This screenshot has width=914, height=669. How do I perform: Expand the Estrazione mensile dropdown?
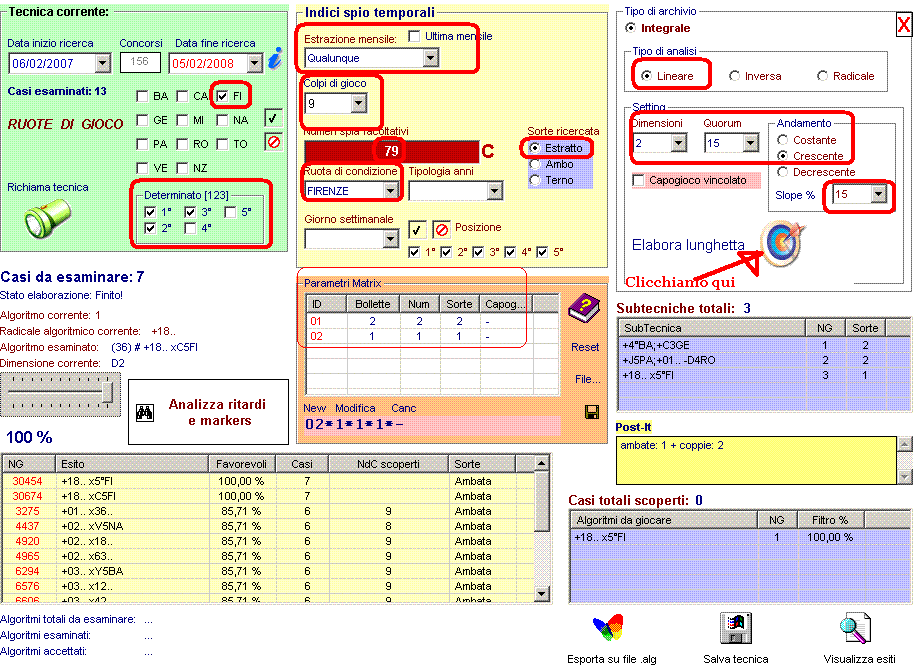(x=431, y=58)
